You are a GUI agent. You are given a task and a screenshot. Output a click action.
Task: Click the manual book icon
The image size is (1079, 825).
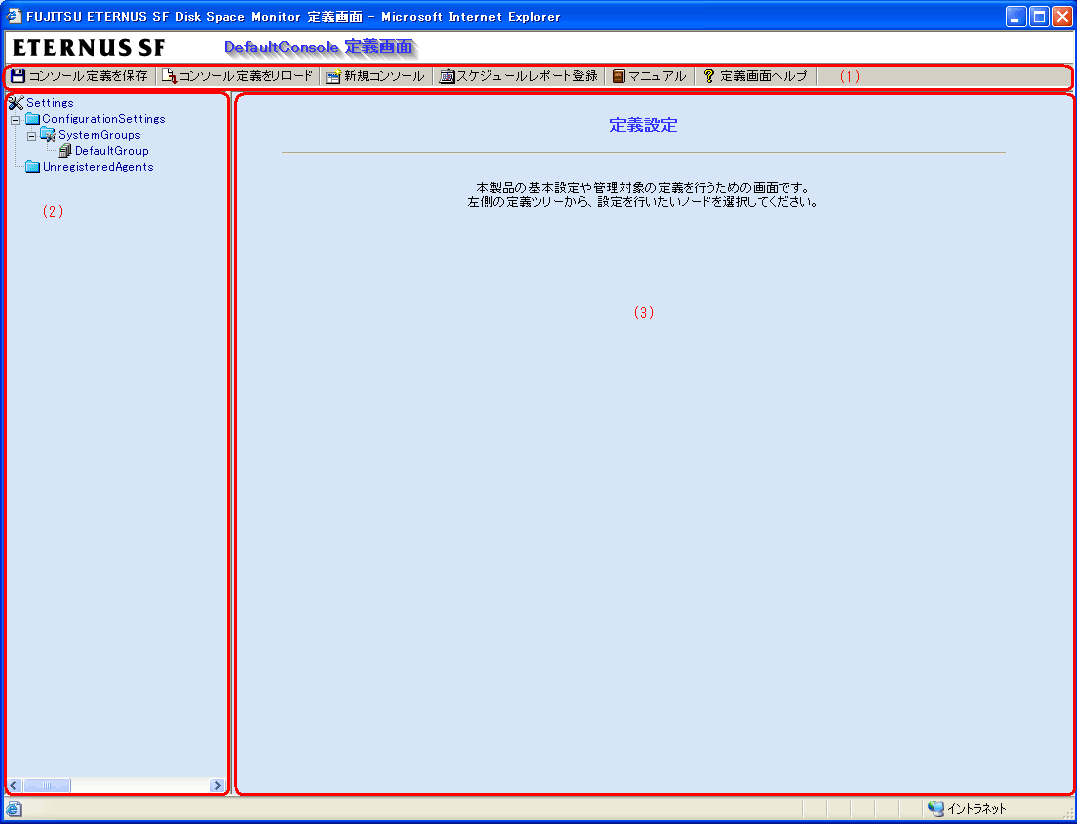coord(619,76)
